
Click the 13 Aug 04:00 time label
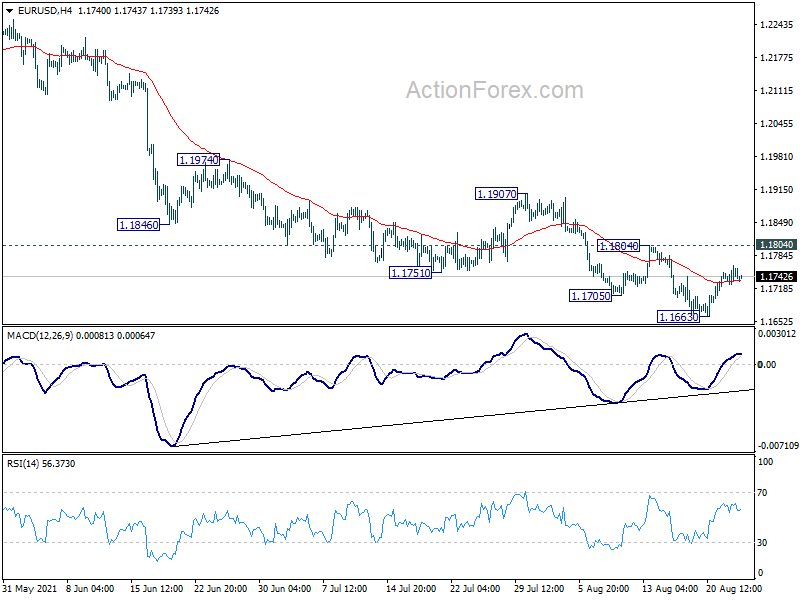pyautogui.click(x=670, y=589)
